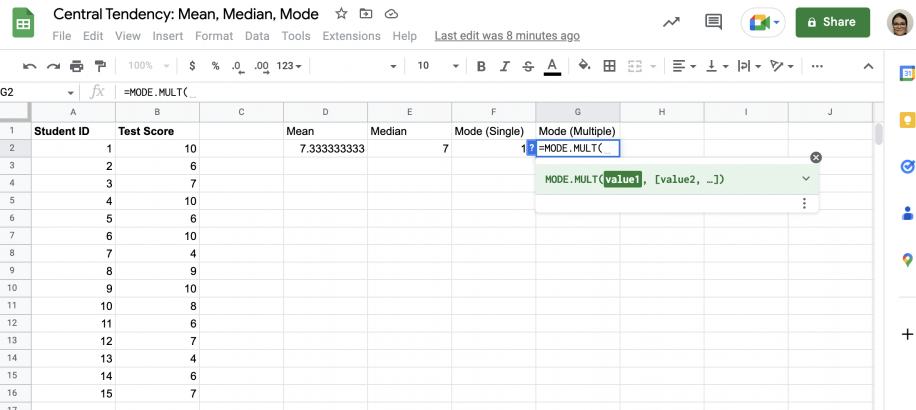Screen dimensions: 916x410
Task: Select column G header
Action: pos(578,112)
